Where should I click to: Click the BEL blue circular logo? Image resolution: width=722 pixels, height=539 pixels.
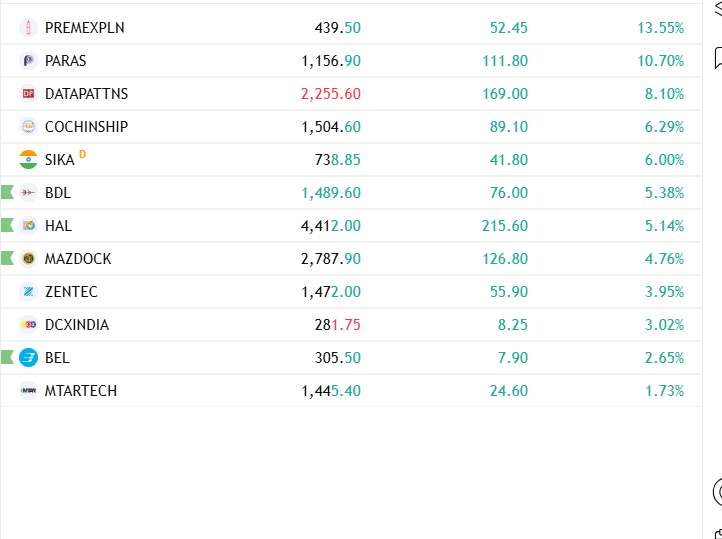coord(28,358)
